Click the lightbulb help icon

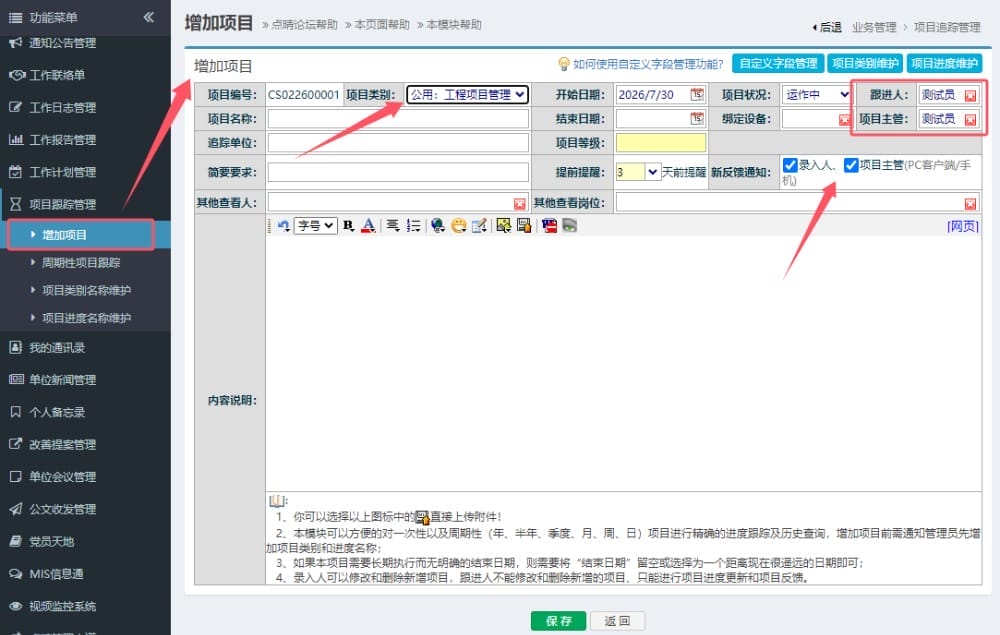tap(564, 64)
